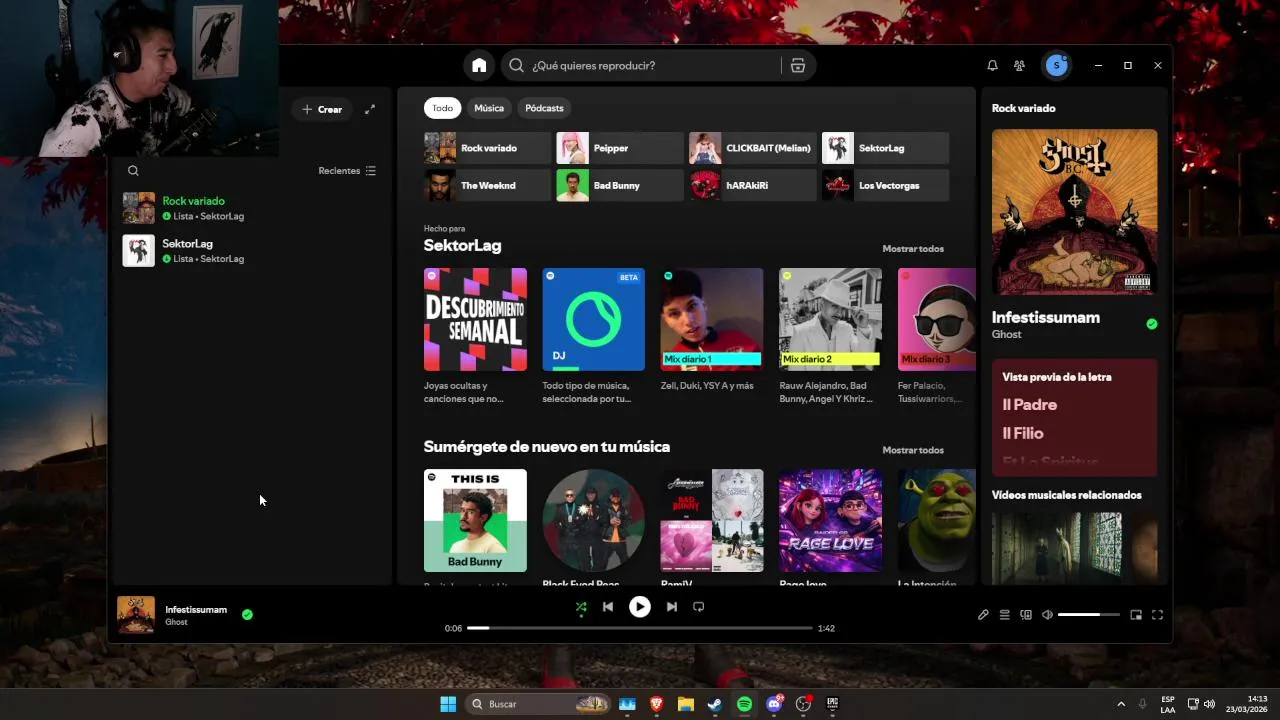Click the Spotify taskbar icon
The width and height of the screenshot is (1280, 720).
point(744,704)
